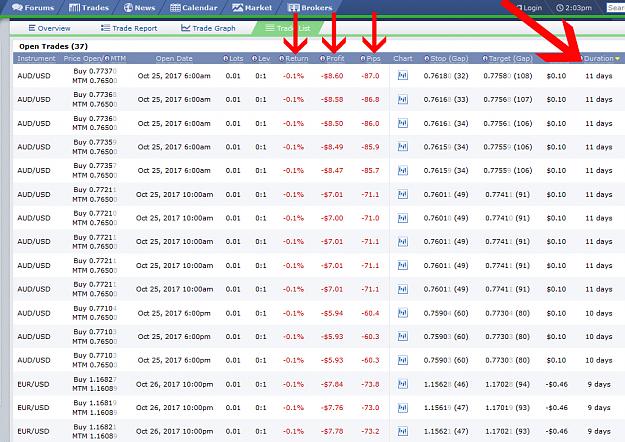Open the Trades navigation tab

tap(88, 8)
